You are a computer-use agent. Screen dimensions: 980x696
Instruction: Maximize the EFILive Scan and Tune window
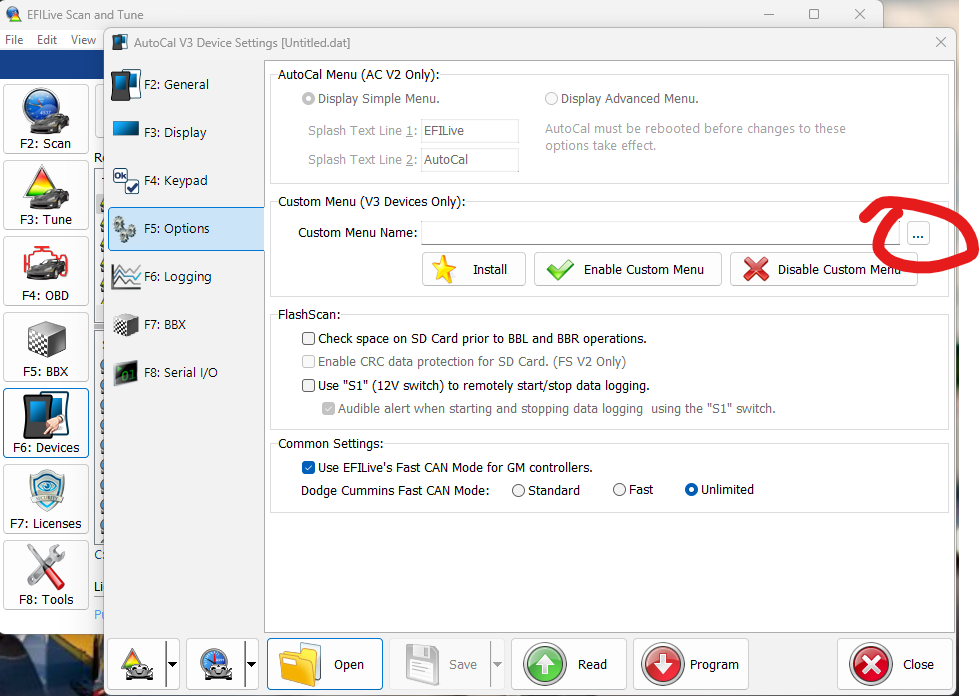814,14
